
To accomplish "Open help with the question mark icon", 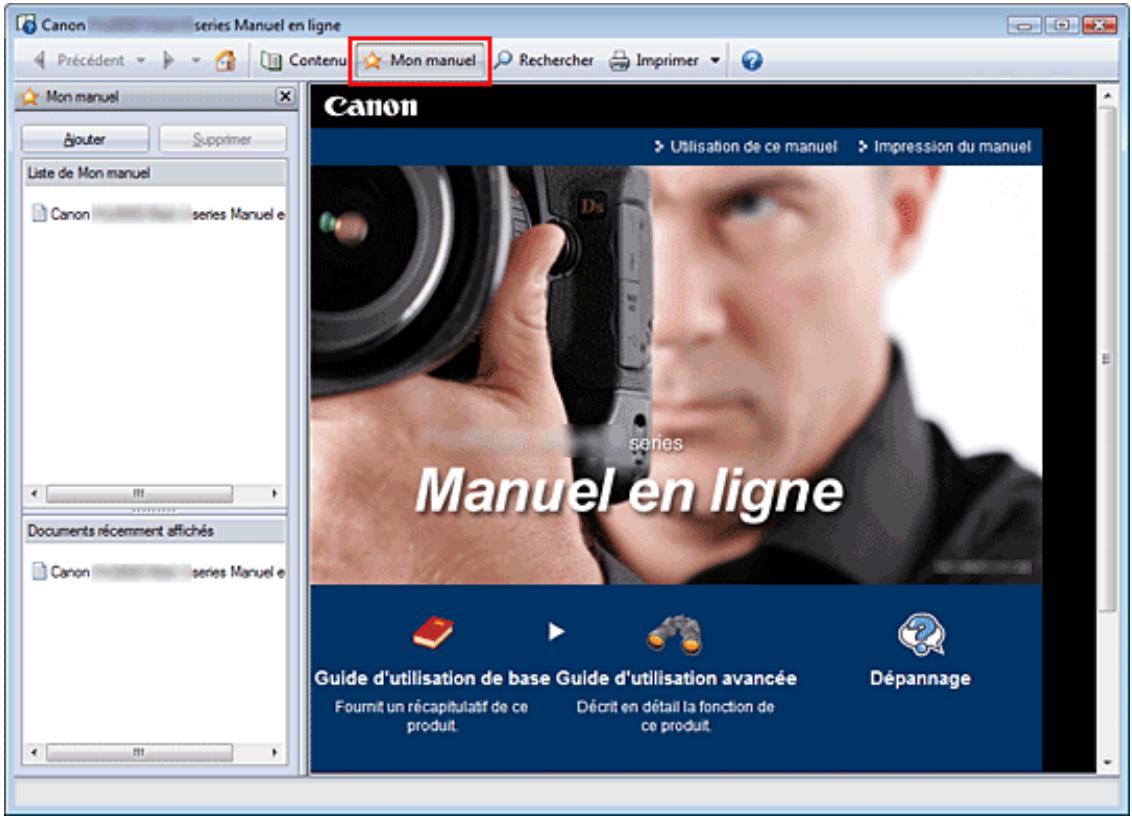I will pos(752,61).
